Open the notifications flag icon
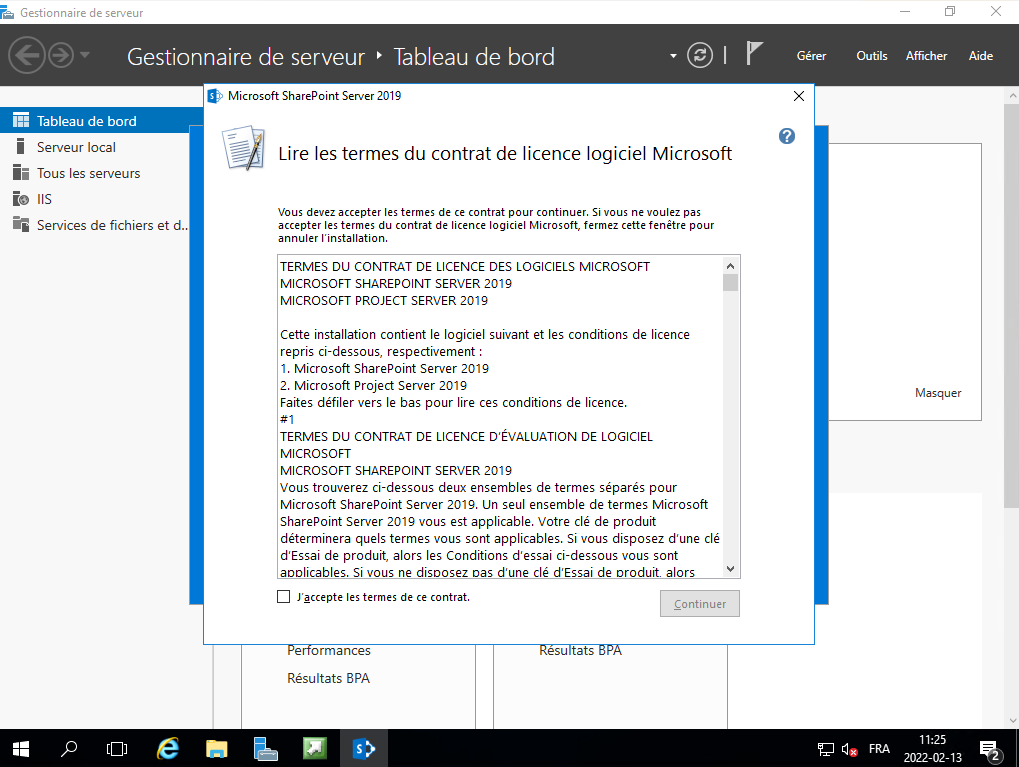This screenshot has height=767, width=1019. pos(755,55)
